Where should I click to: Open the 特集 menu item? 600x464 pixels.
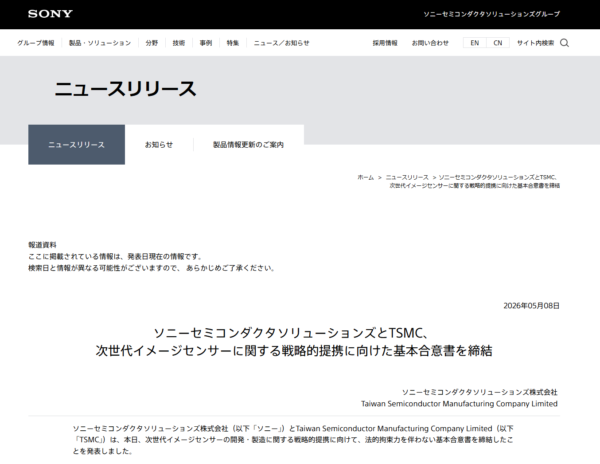(x=233, y=43)
